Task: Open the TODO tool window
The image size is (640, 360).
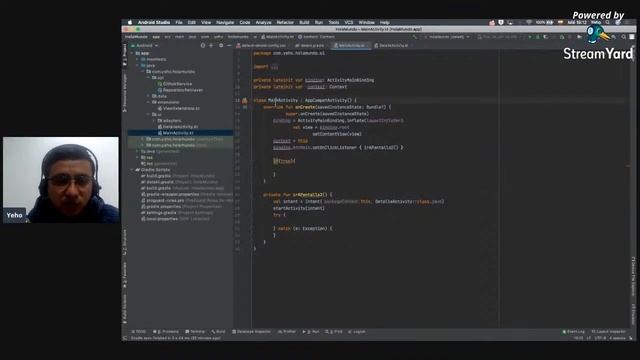Action: click(138, 331)
